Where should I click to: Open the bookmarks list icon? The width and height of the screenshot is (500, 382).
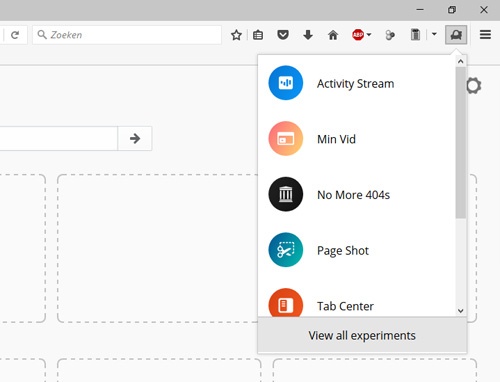pyautogui.click(x=258, y=35)
